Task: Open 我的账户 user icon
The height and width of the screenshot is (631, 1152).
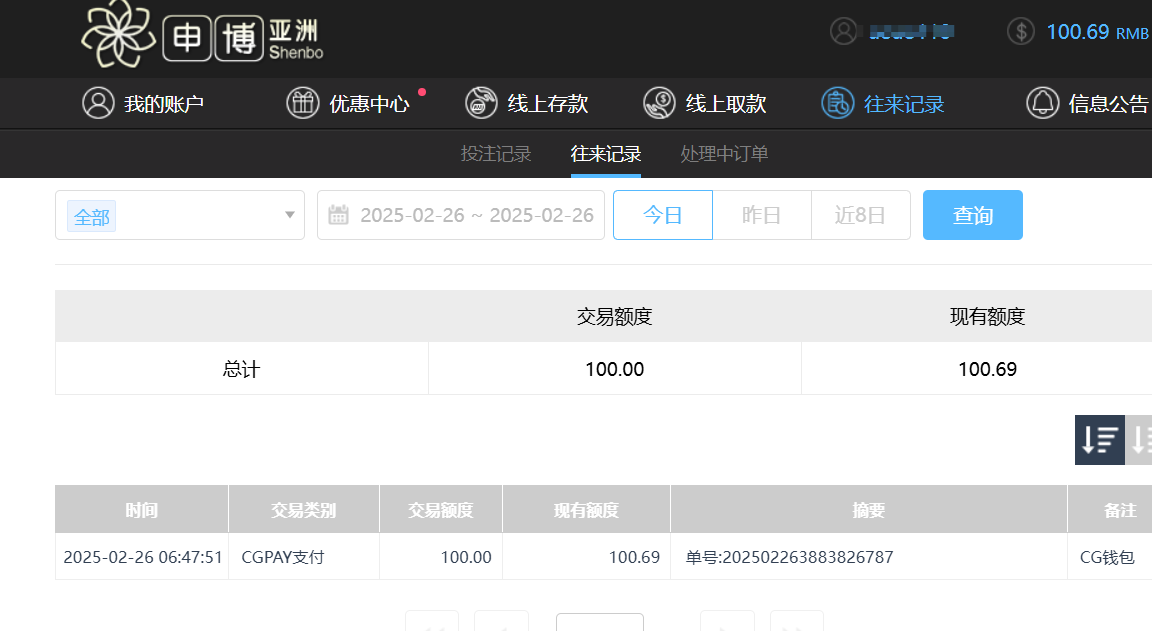Action: 98,103
